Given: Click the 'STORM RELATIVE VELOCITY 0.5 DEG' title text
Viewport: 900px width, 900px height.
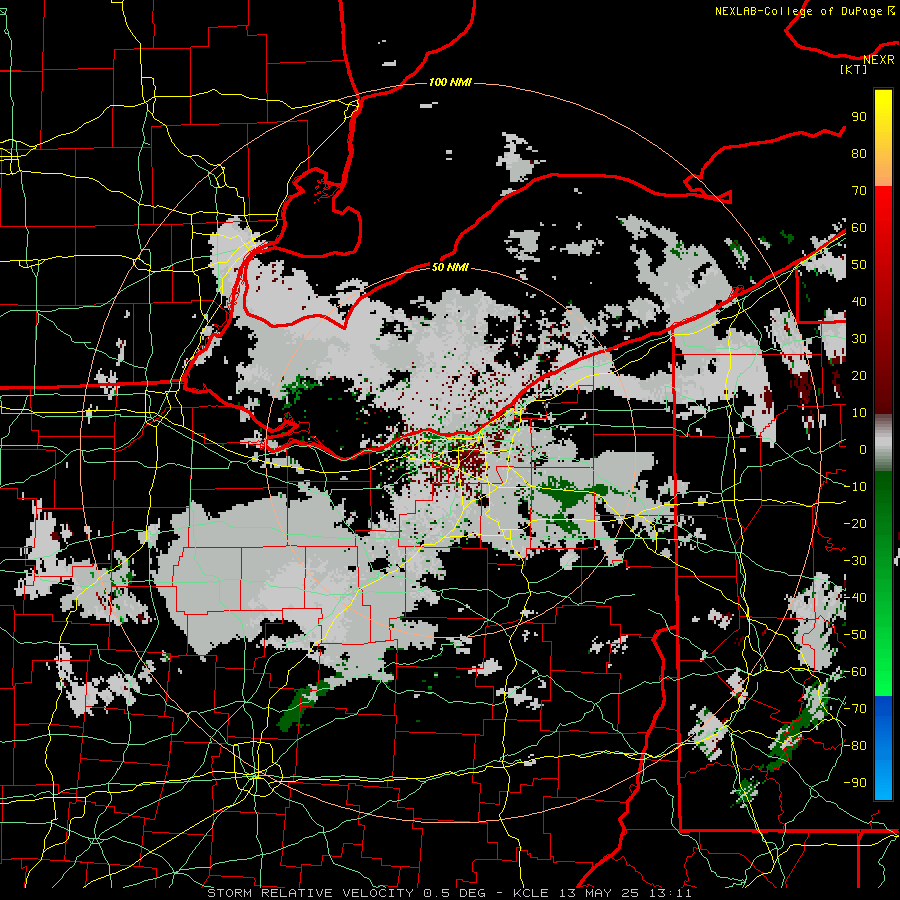Looking at the screenshot, I should tap(346, 893).
